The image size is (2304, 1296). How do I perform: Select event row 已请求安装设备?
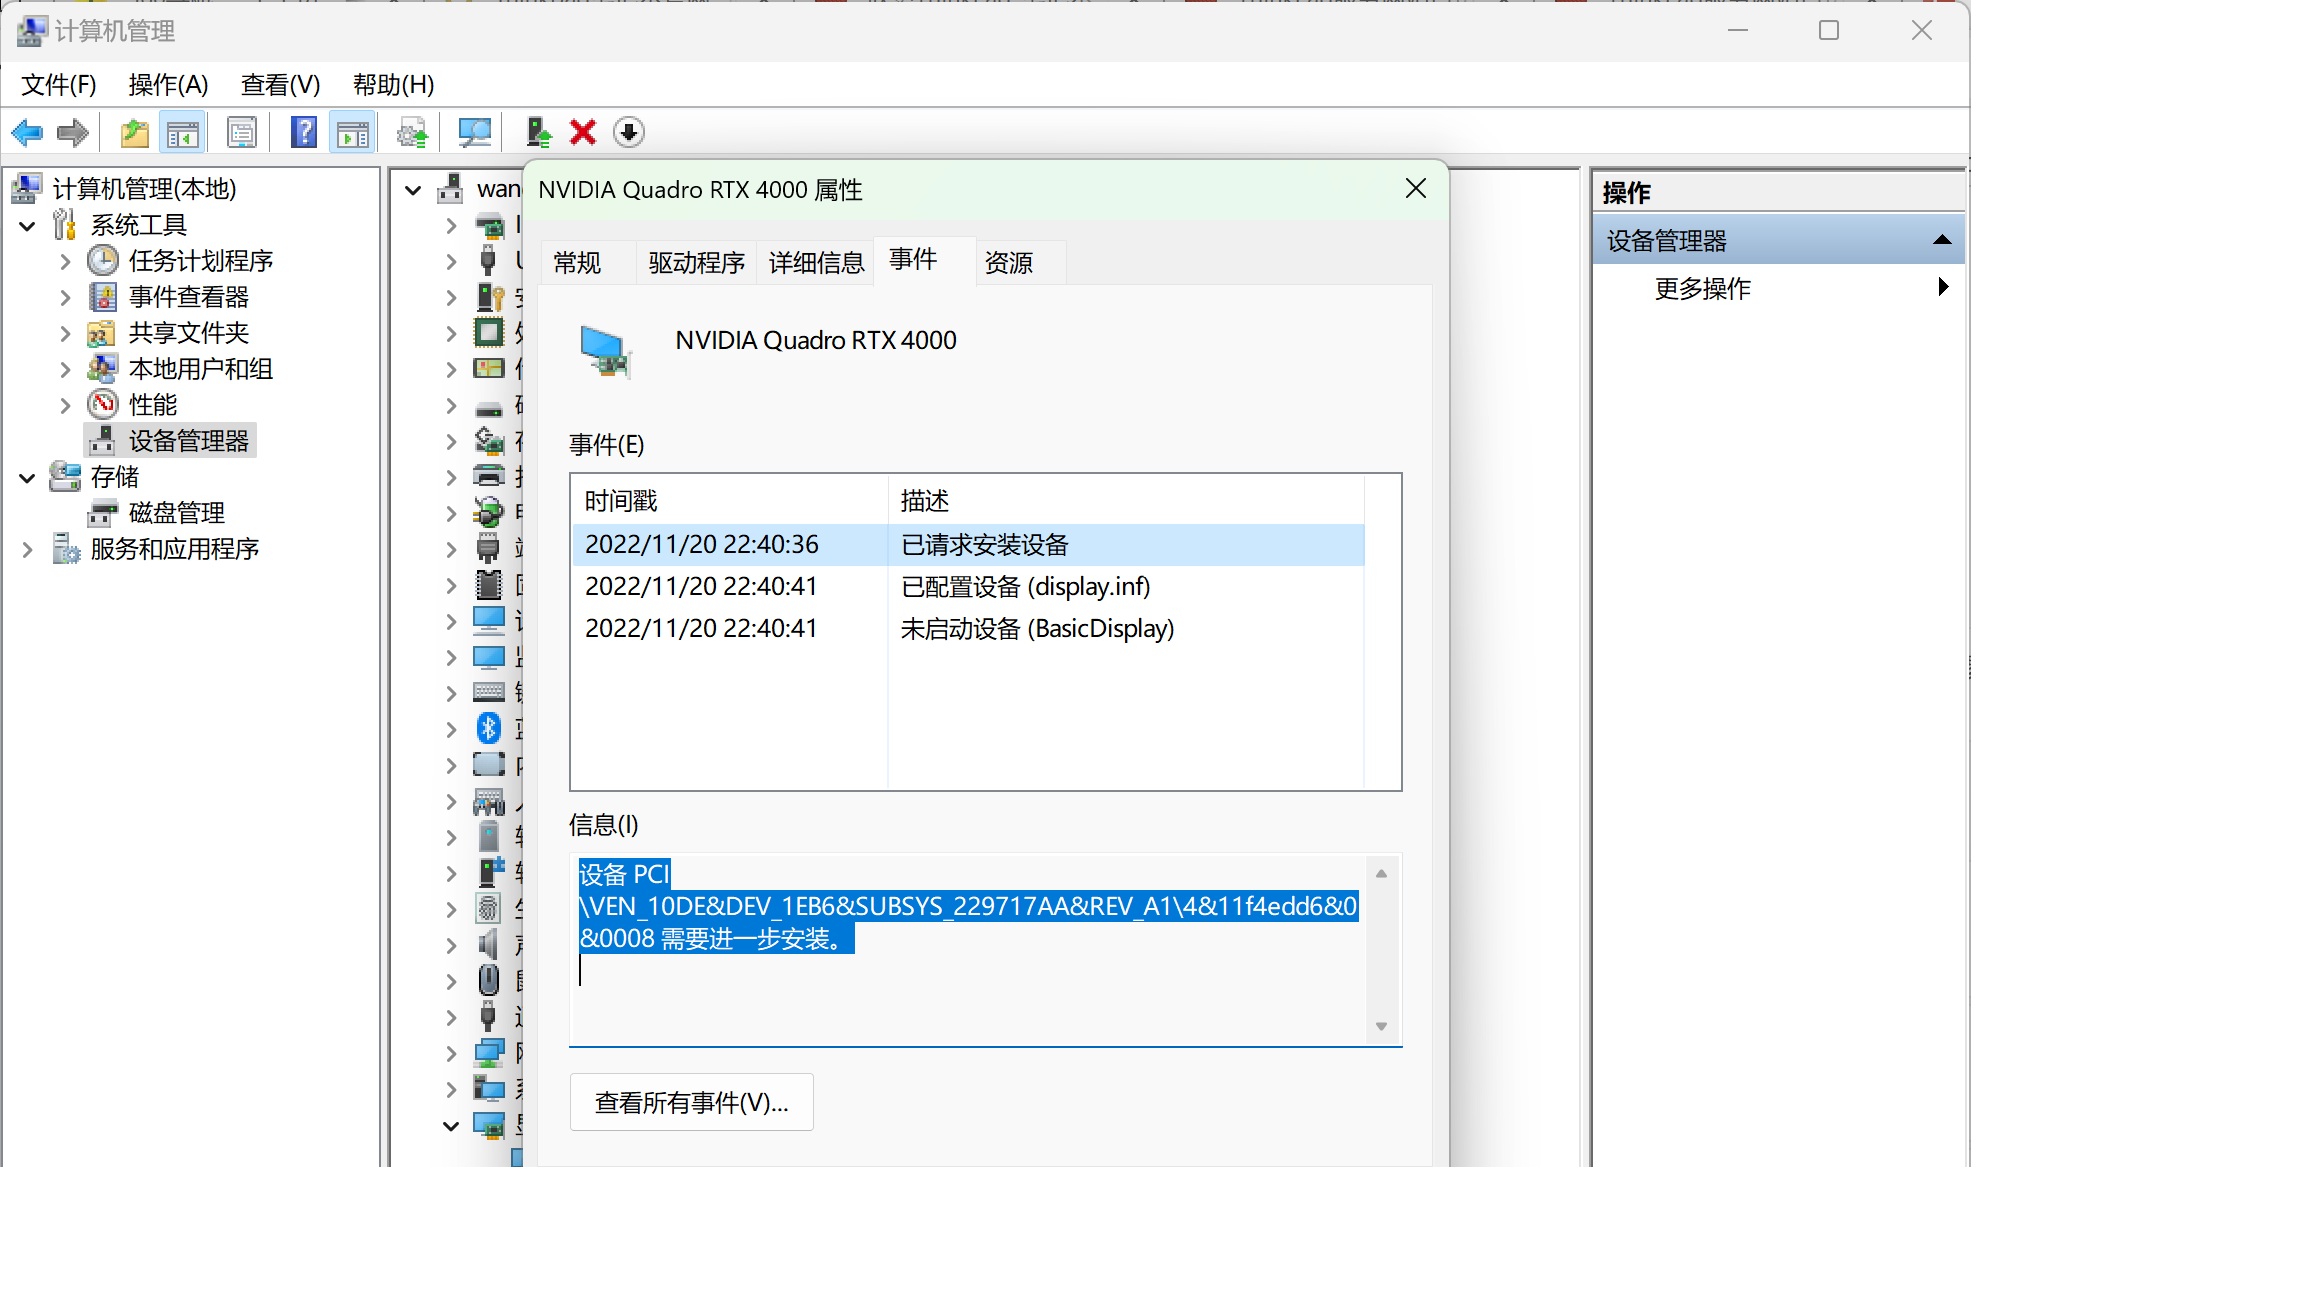click(x=968, y=545)
